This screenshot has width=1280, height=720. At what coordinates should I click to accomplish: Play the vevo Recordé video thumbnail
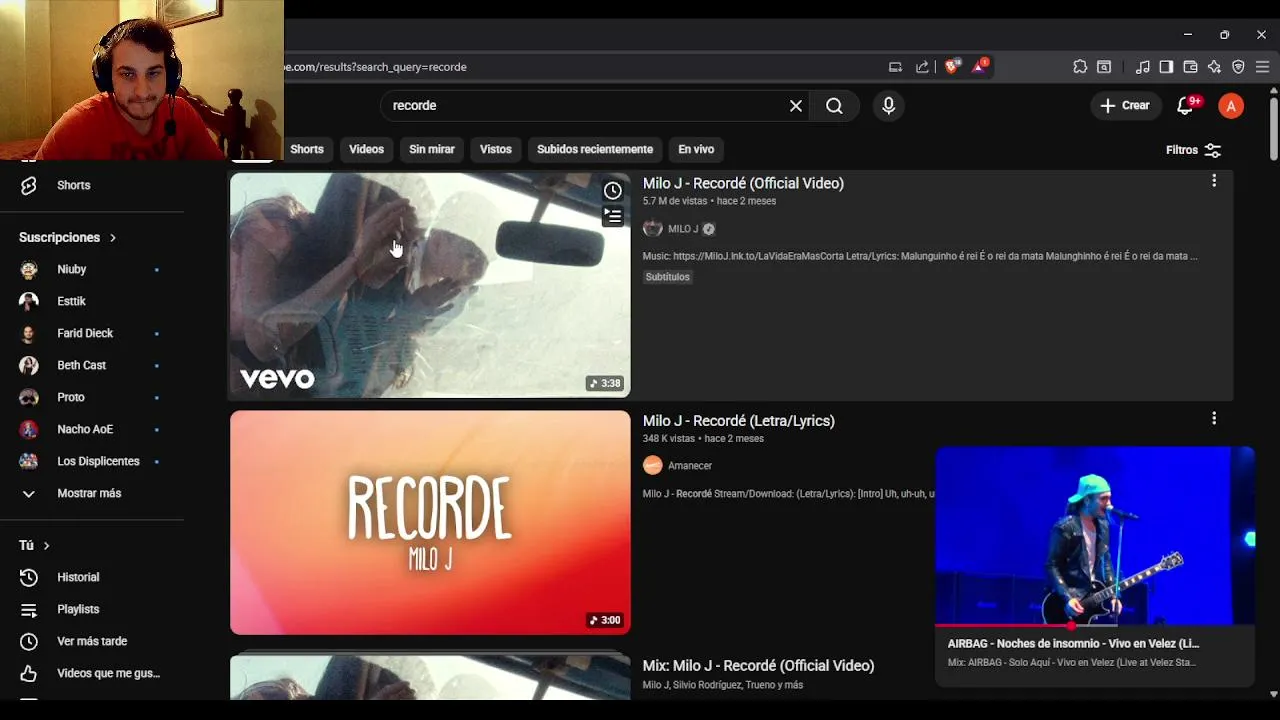430,285
